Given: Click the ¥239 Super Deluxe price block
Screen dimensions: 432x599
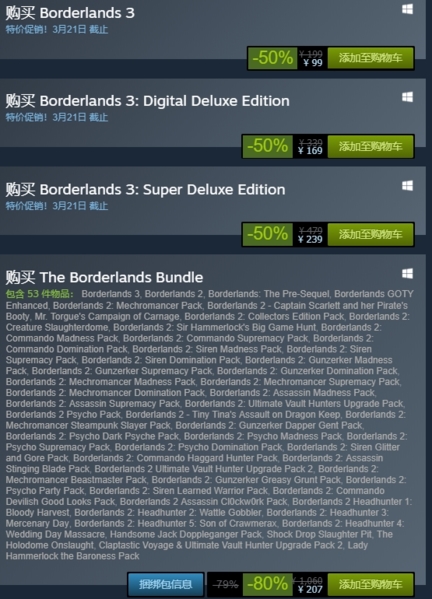Looking at the screenshot, I should [310, 234].
